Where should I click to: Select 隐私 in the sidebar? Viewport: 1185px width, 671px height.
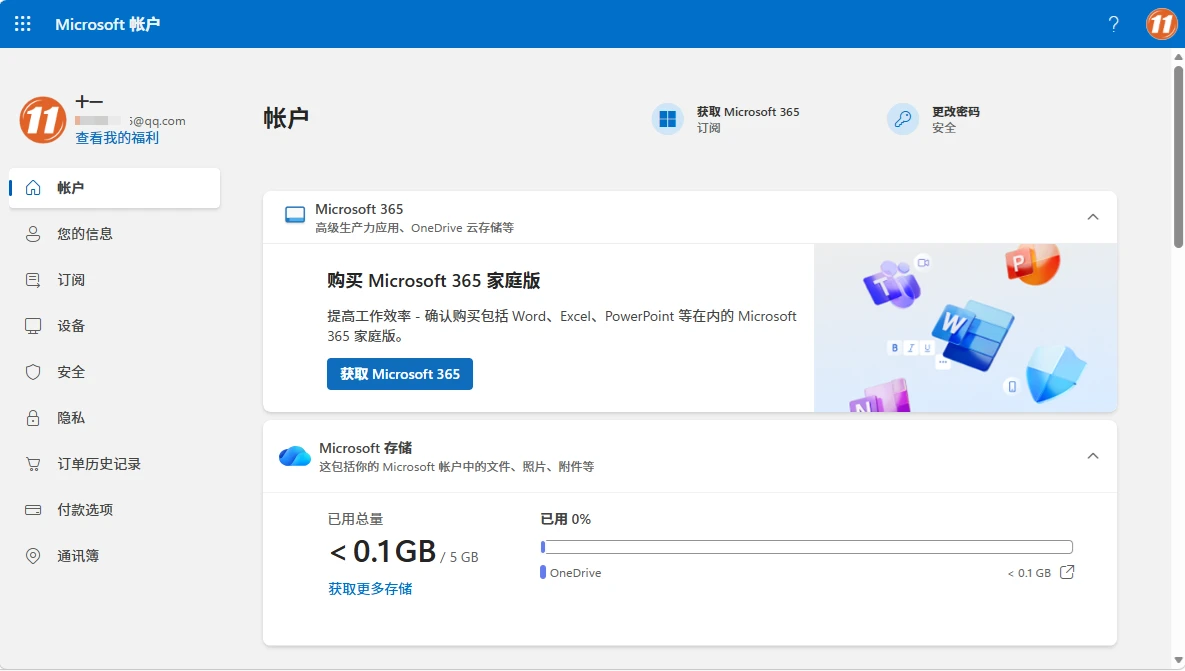click(115, 418)
